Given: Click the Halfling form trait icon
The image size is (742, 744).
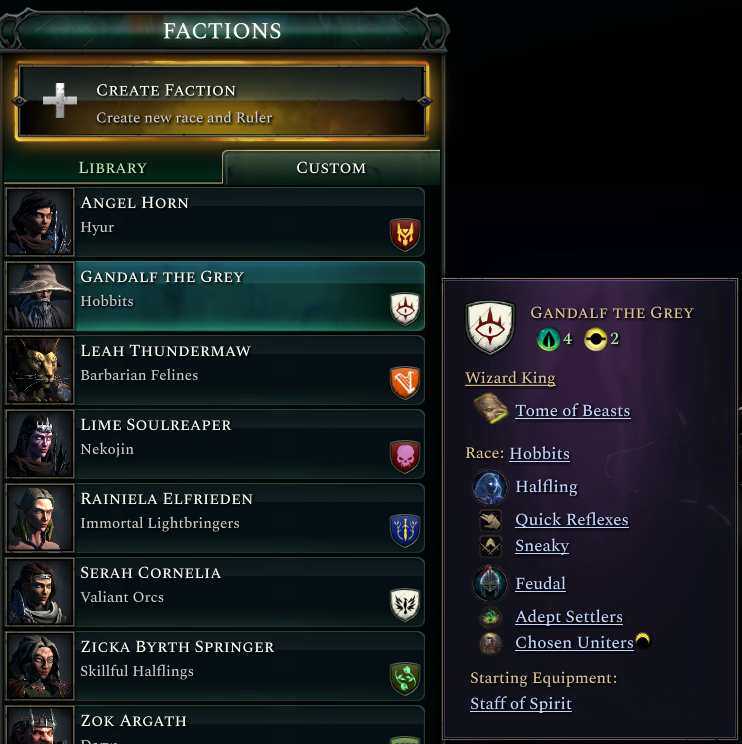Looking at the screenshot, I should pyautogui.click(x=491, y=487).
